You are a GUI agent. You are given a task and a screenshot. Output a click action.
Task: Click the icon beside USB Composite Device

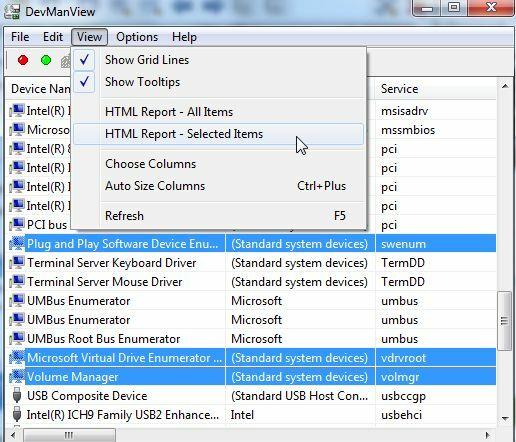pos(17,396)
